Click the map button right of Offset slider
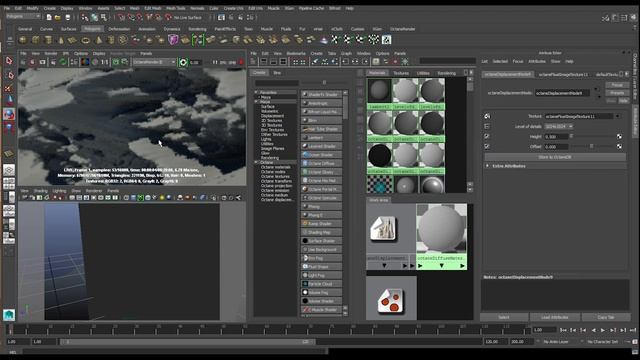Image resolution: width=640 pixels, height=360 pixels. [619, 146]
